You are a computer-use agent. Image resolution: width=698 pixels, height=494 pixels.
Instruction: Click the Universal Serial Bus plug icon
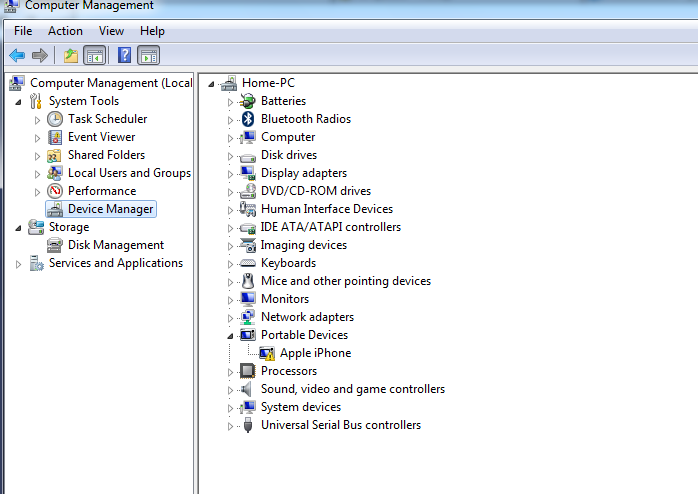point(248,425)
